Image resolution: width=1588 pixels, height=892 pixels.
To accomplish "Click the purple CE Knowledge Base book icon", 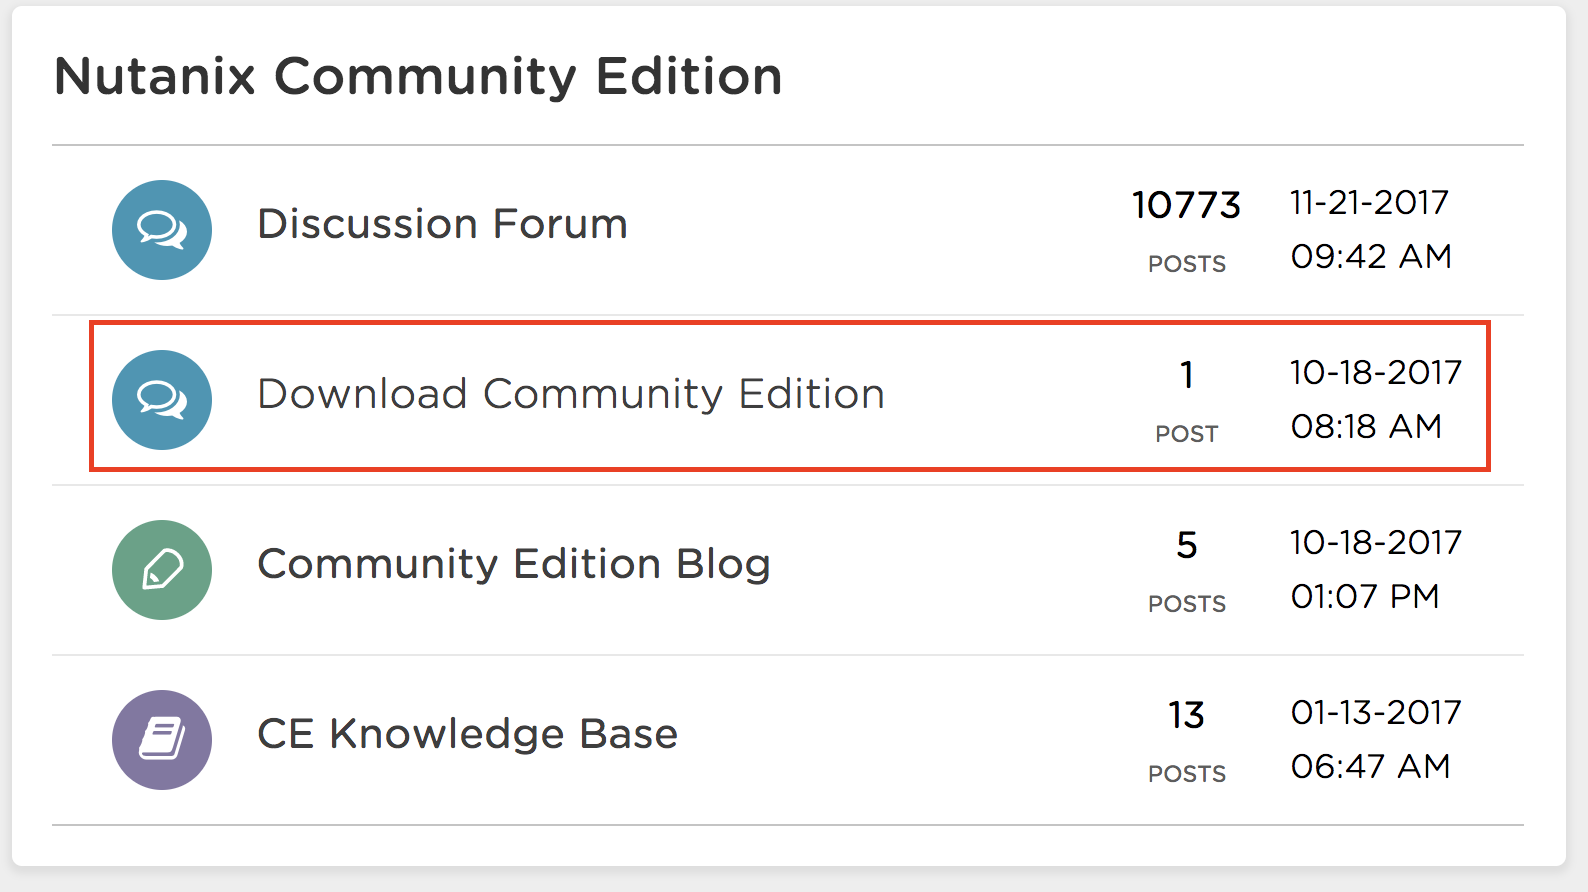I will pyautogui.click(x=162, y=740).
